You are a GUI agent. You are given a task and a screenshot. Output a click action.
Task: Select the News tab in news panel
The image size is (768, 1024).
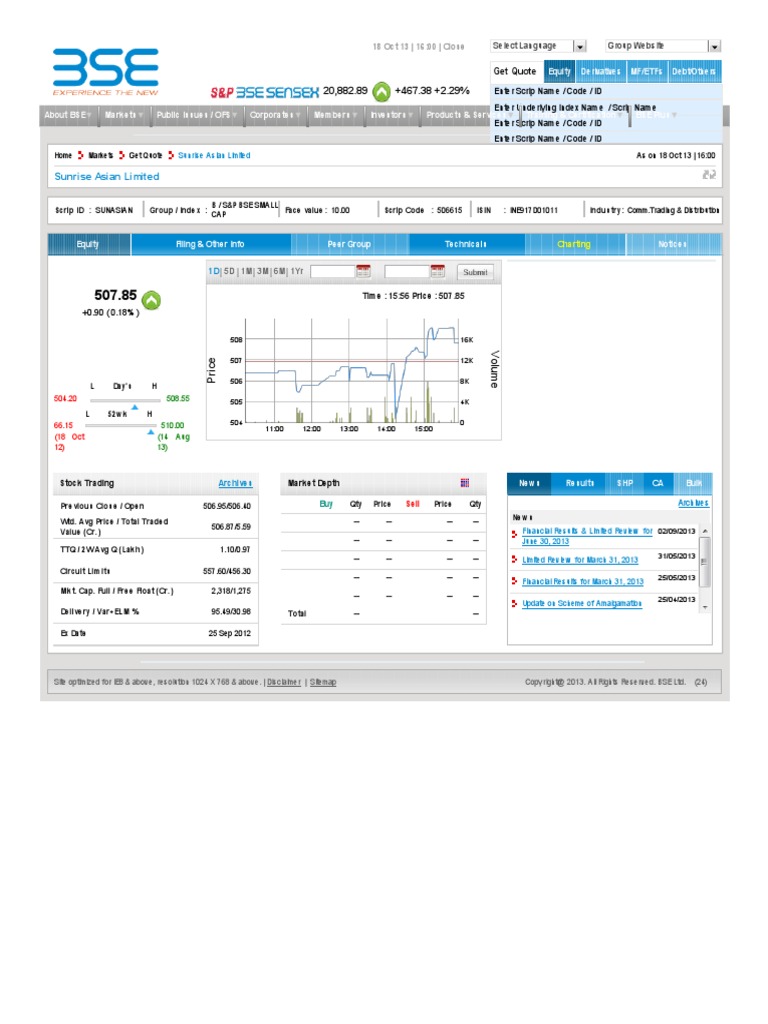(530, 483)
